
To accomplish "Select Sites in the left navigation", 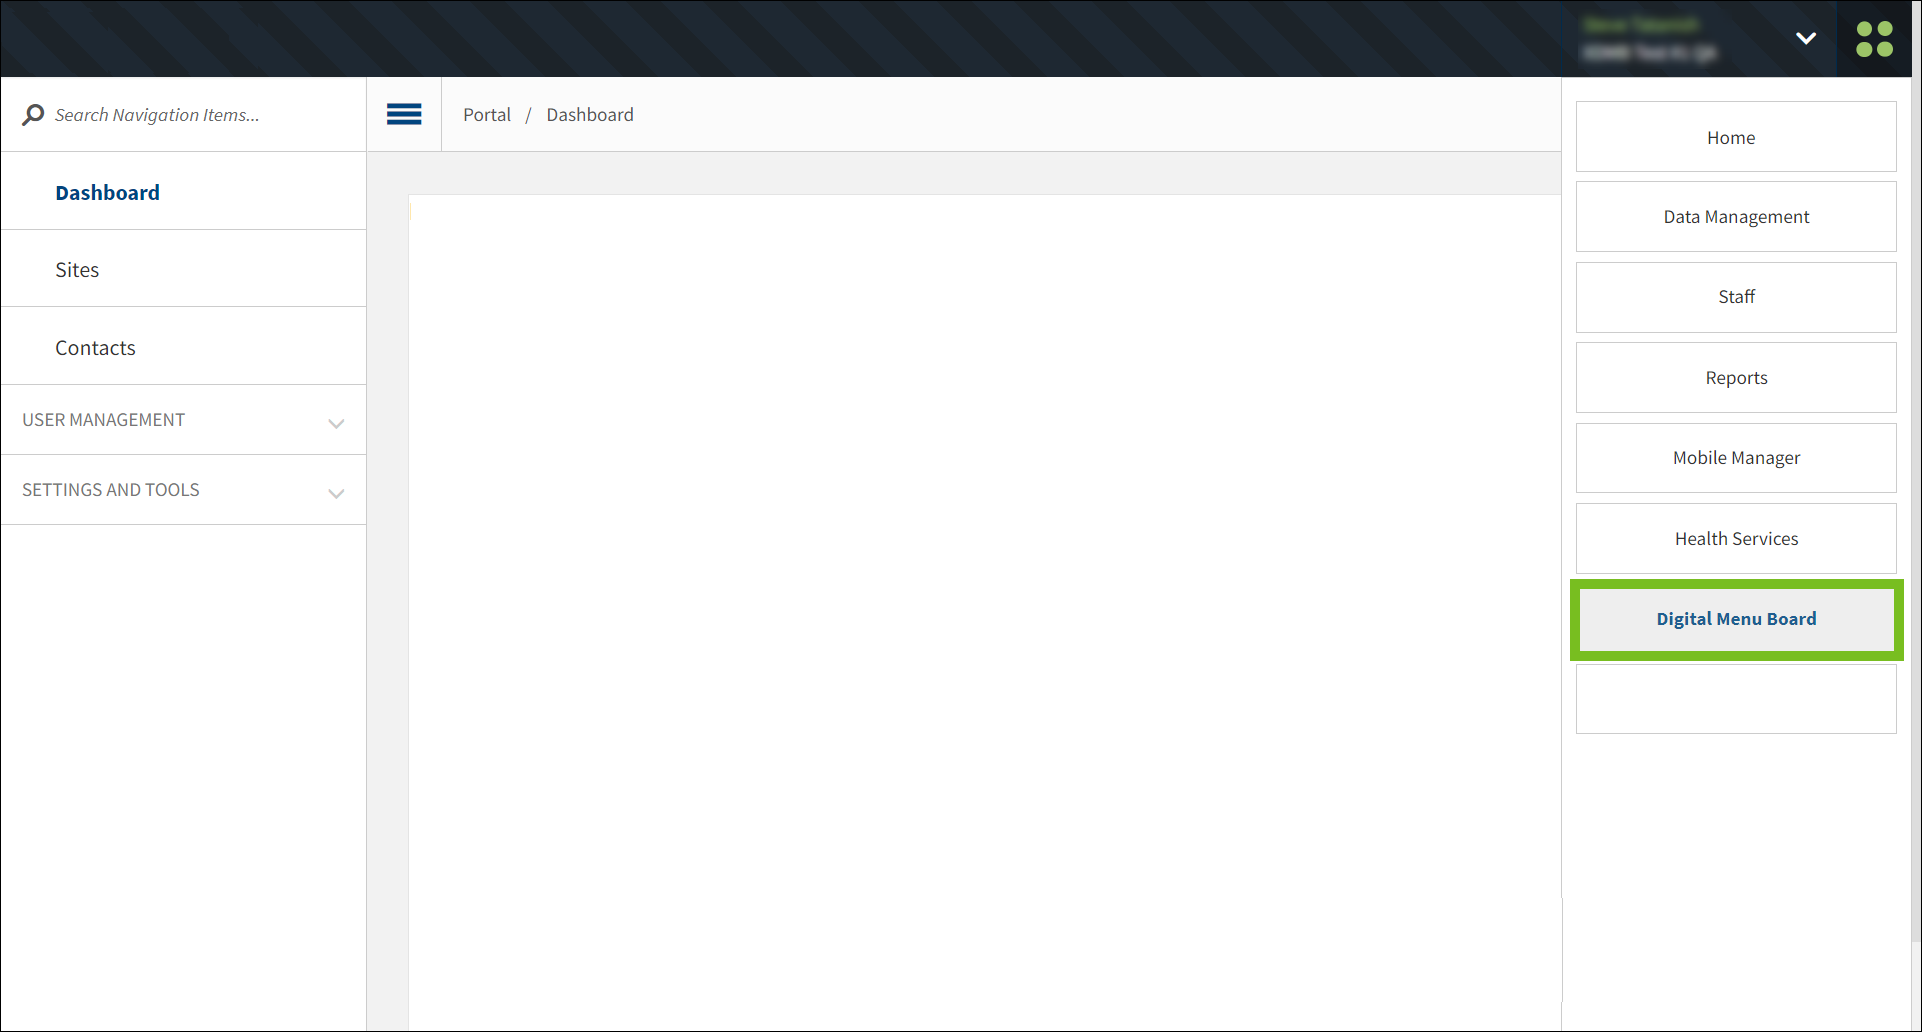I will (x=77, y=269).
